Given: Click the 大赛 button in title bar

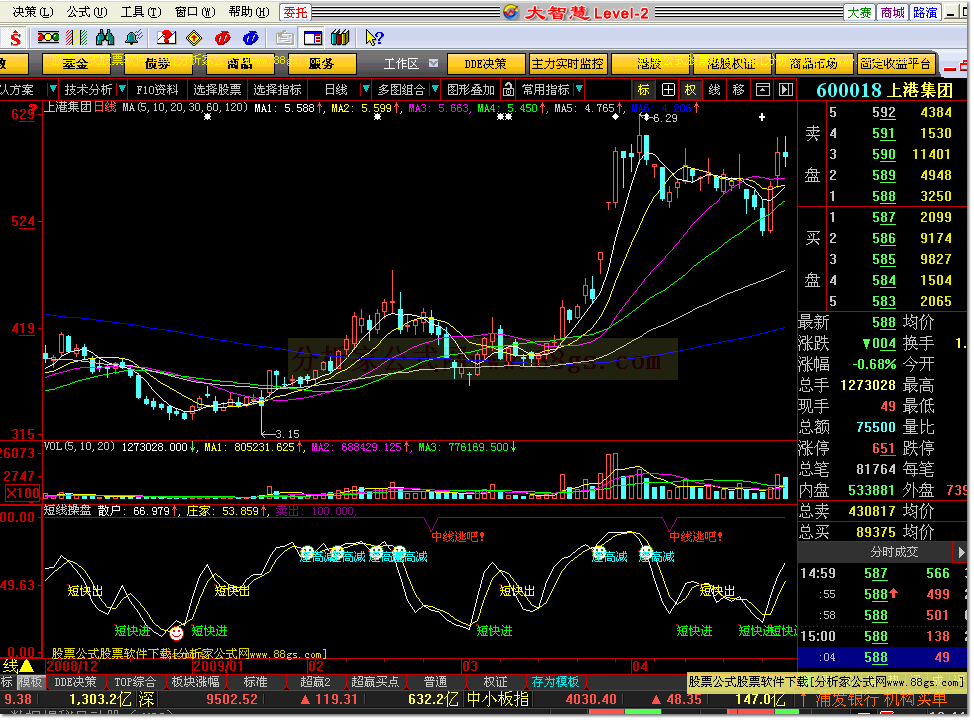Looking at the screenshot, I should pos(860,12).
